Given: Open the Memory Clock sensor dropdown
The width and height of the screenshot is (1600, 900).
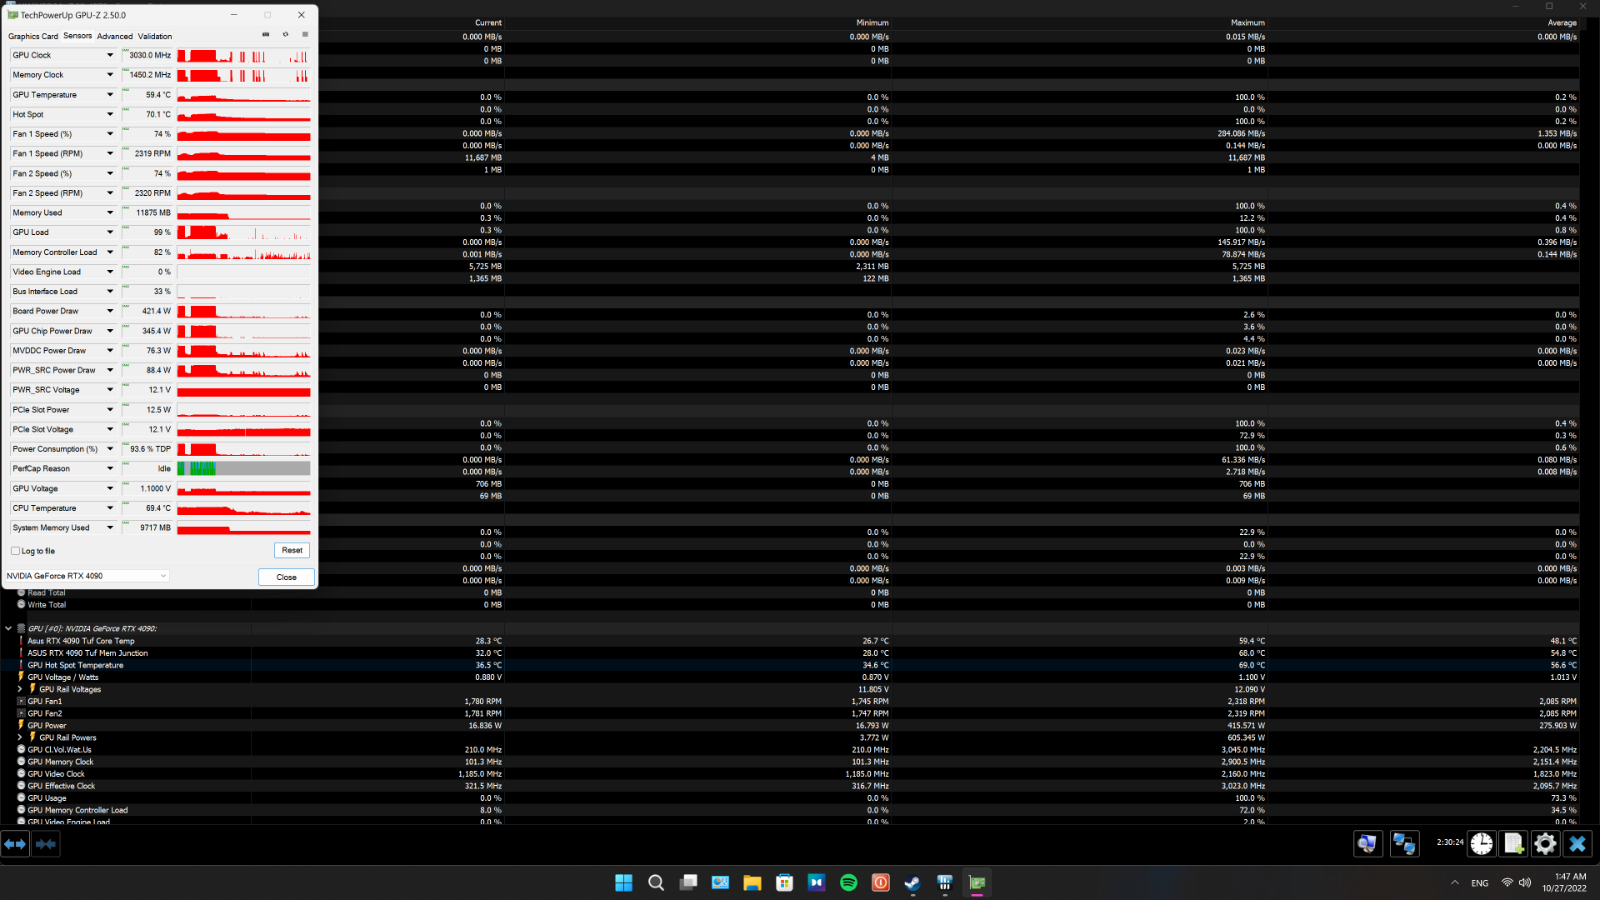Looking at the screenshot, I should coord(110,75).
